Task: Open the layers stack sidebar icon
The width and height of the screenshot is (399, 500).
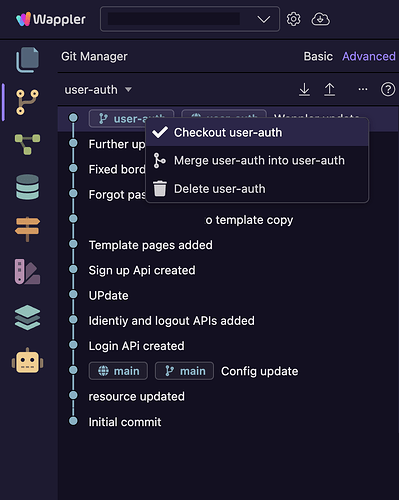Action: (27, 317)
